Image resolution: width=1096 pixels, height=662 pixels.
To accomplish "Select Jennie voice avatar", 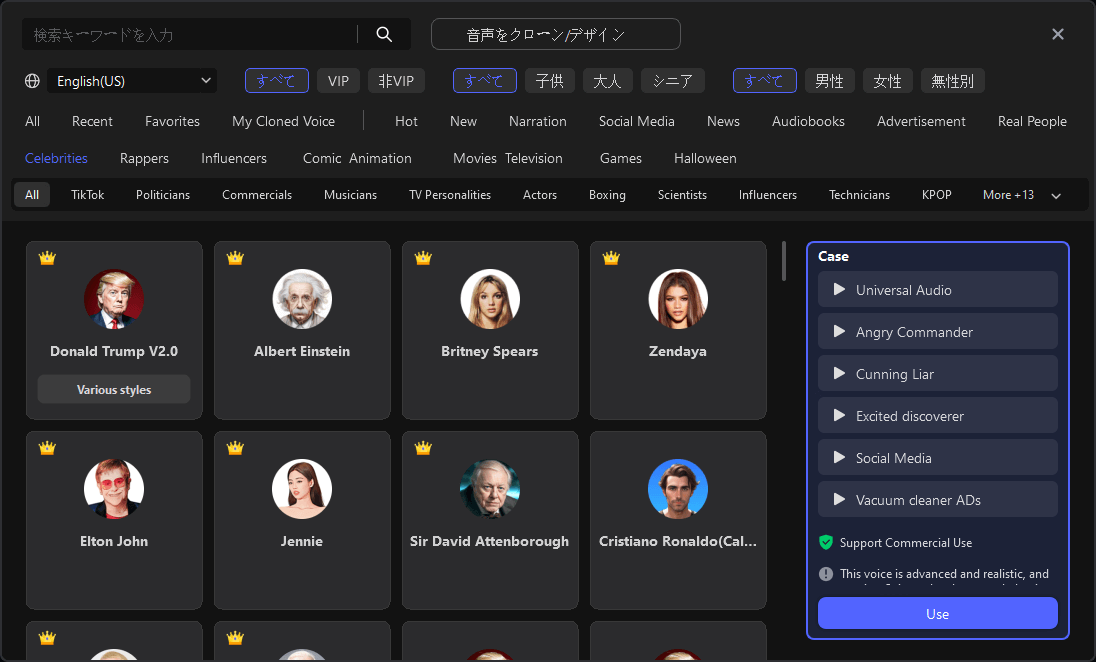I will pyautogui.click(x=302, y=489).
